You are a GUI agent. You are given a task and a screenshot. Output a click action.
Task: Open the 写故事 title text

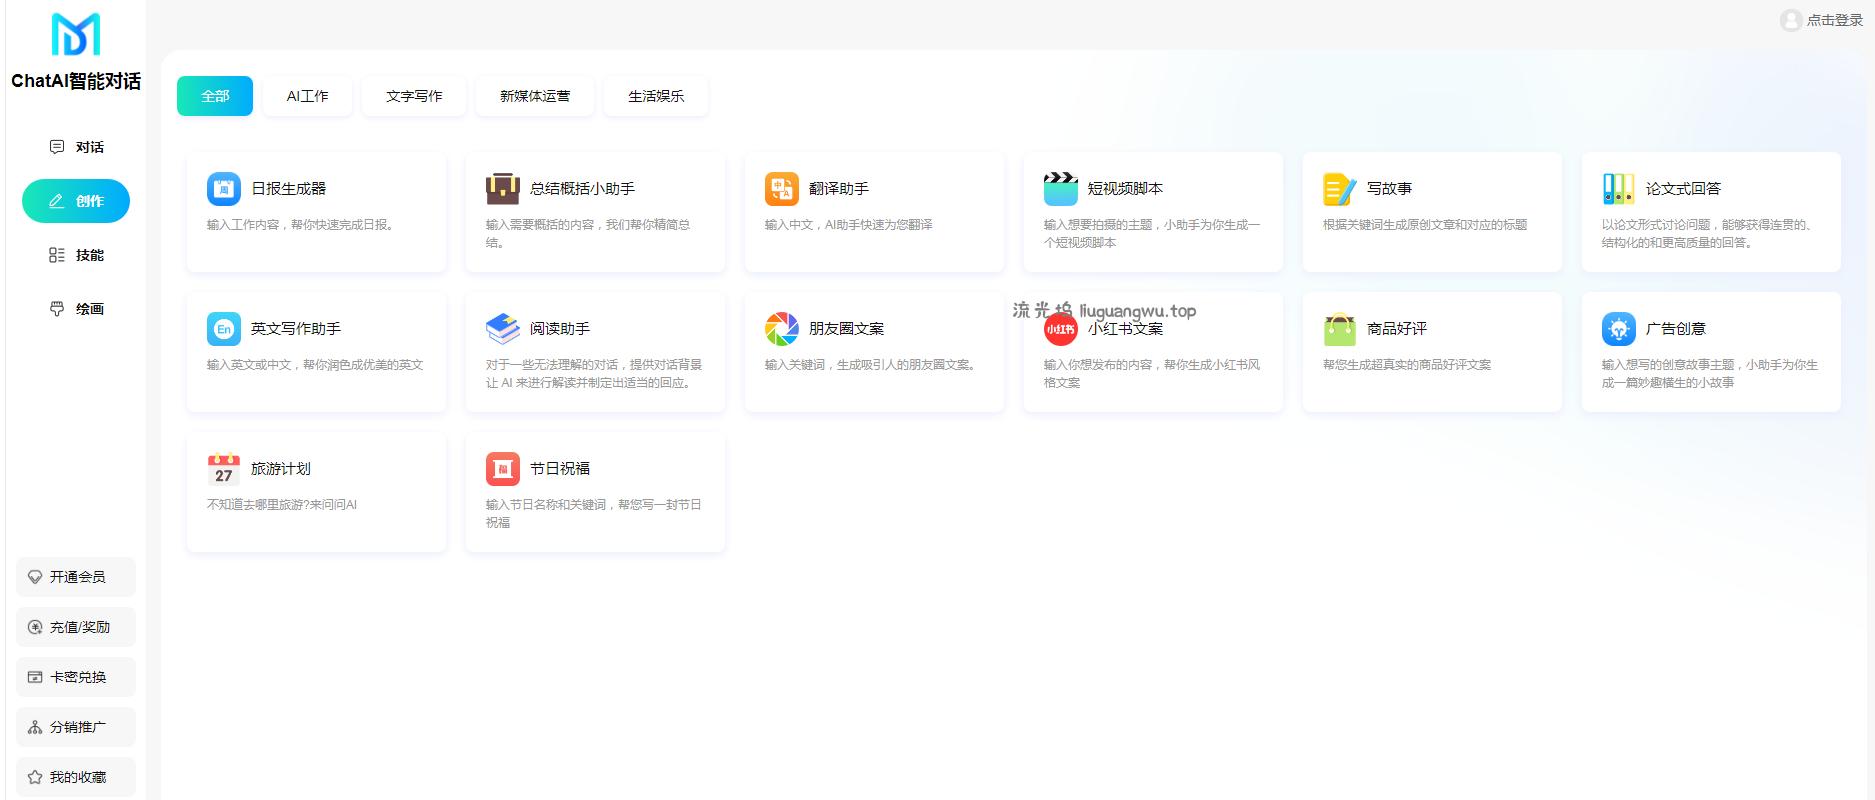pos(1389,188)
